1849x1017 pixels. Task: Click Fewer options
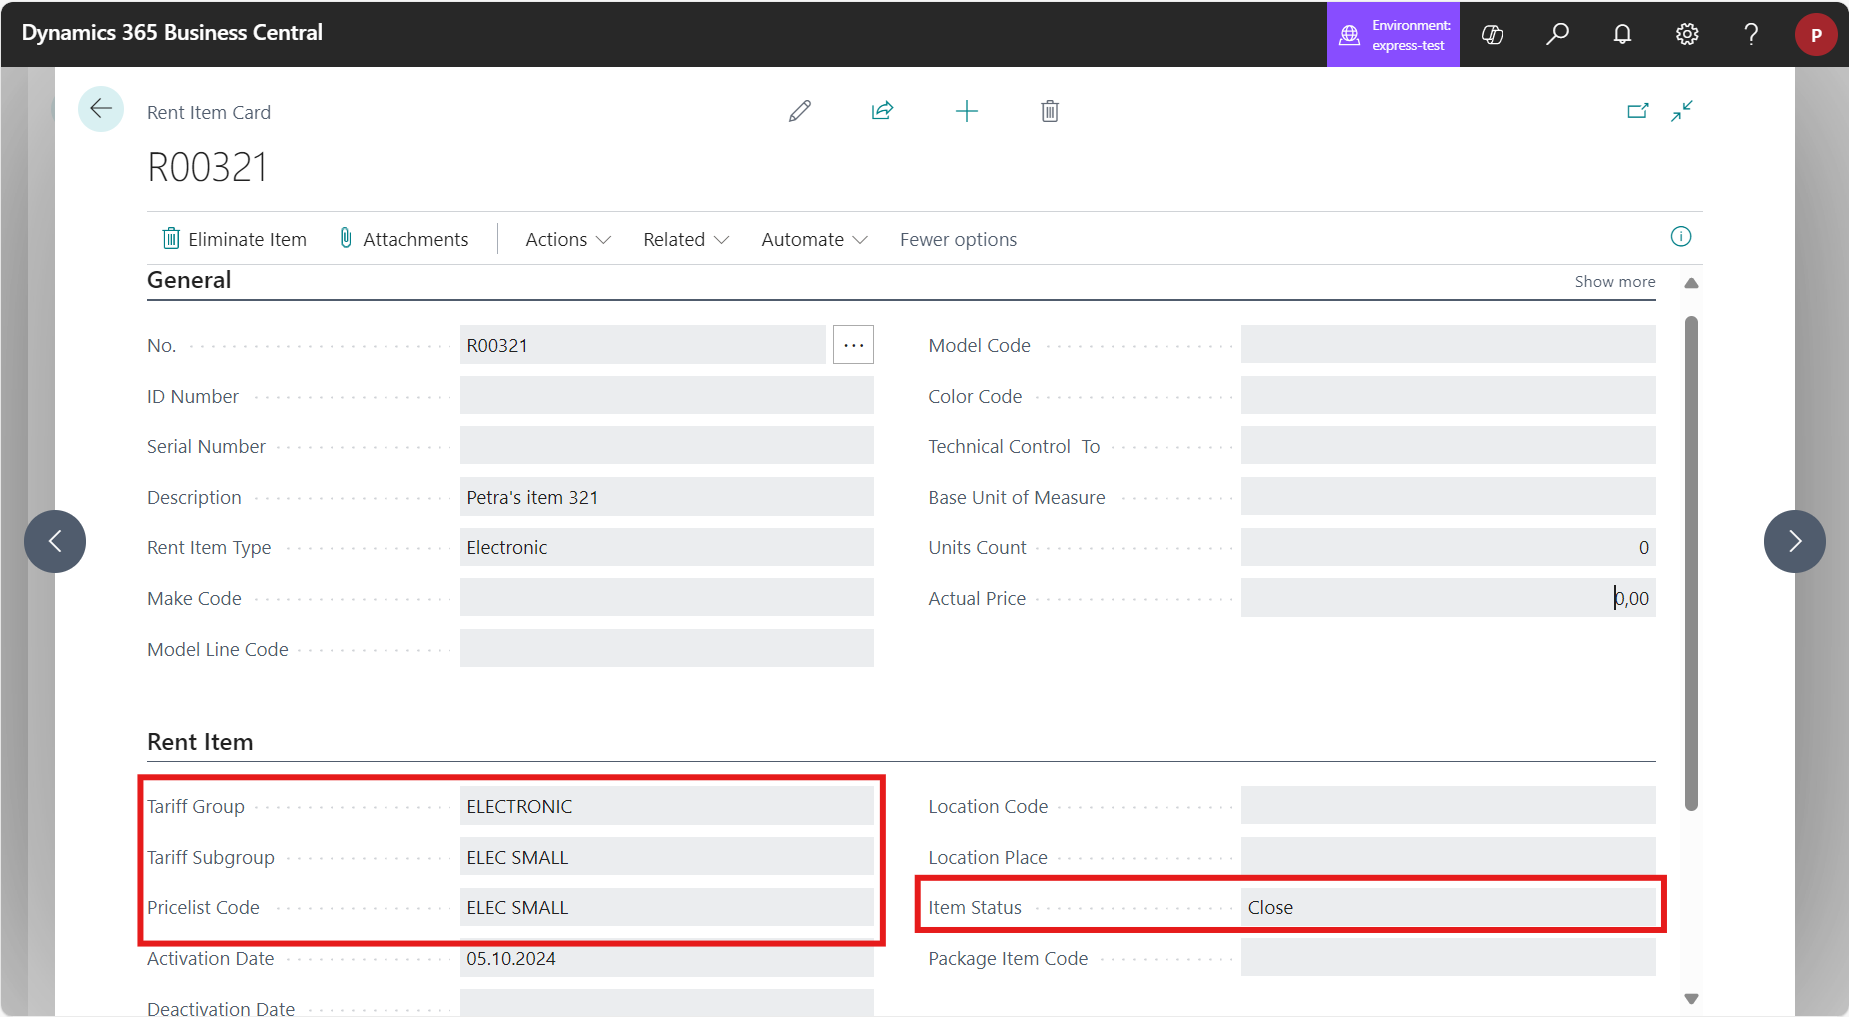click(958, 240)
